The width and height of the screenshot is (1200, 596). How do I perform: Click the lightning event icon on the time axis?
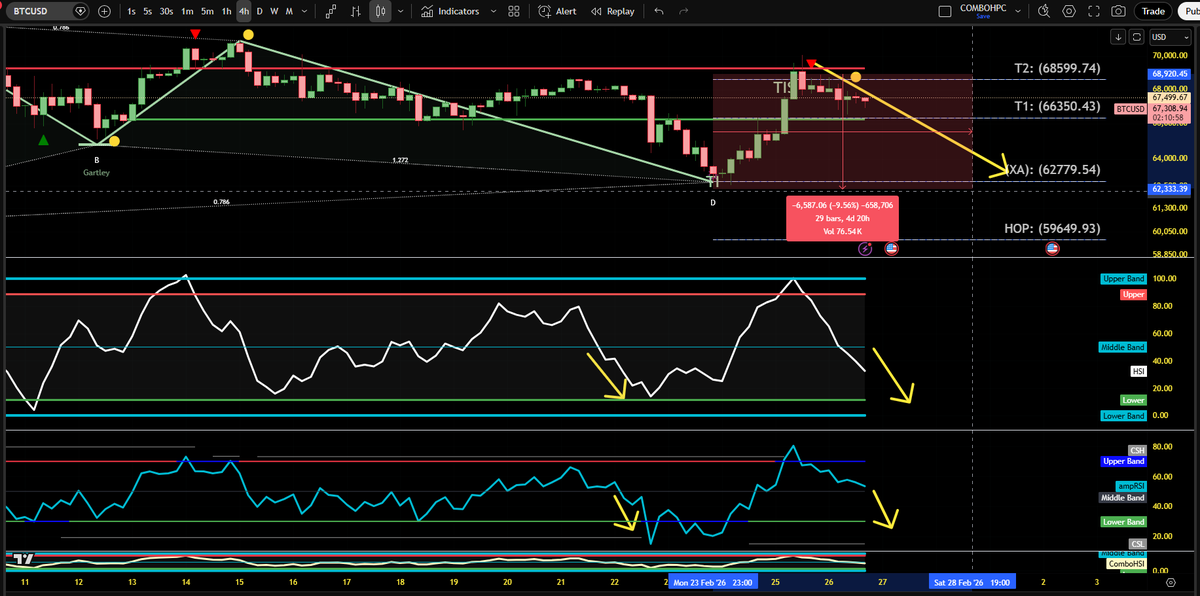(x=866, y=247)
